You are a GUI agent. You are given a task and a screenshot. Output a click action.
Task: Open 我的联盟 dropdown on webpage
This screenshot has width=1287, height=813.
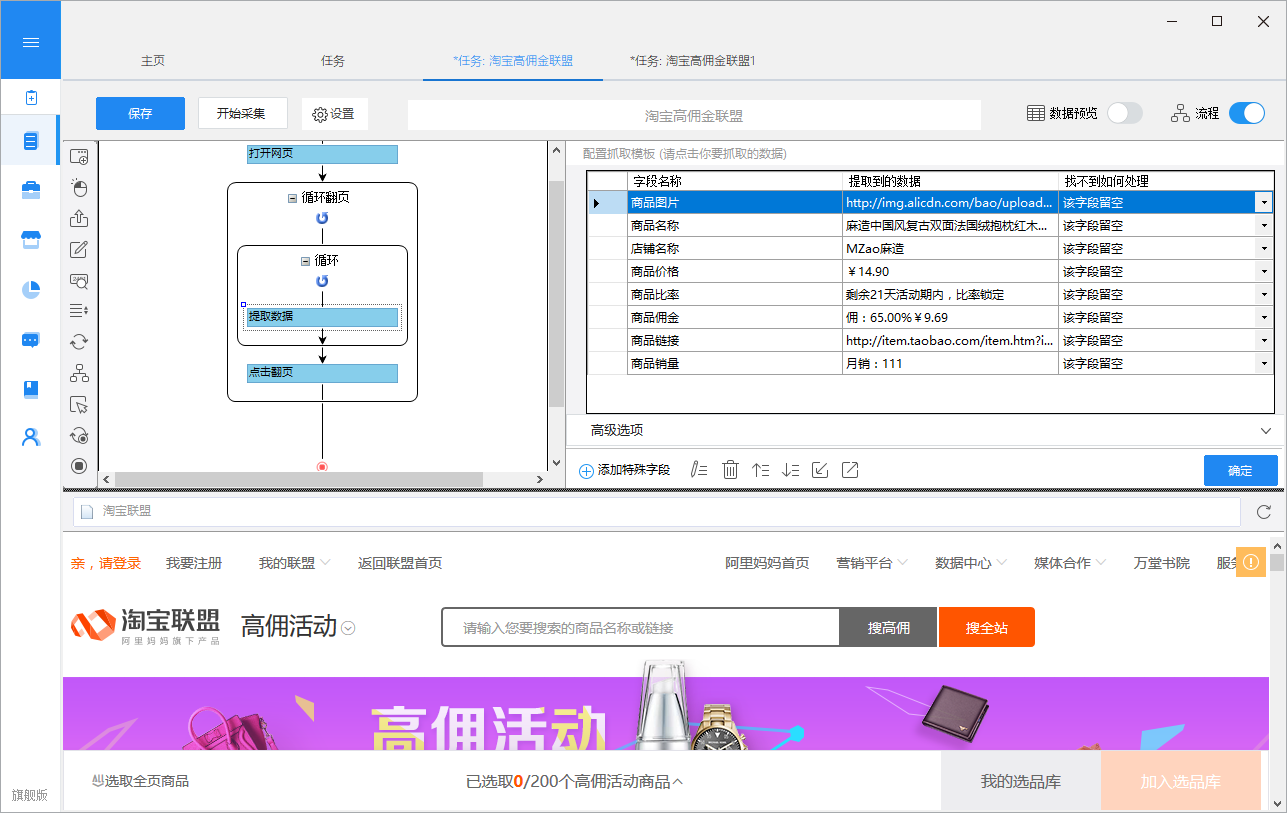tap(294, 563)
